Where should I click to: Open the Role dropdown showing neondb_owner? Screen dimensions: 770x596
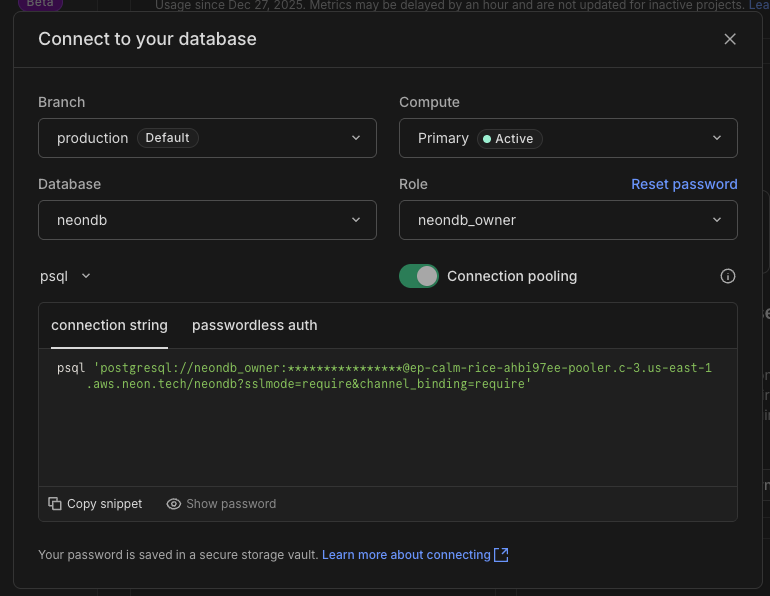(x=568, y=220)
